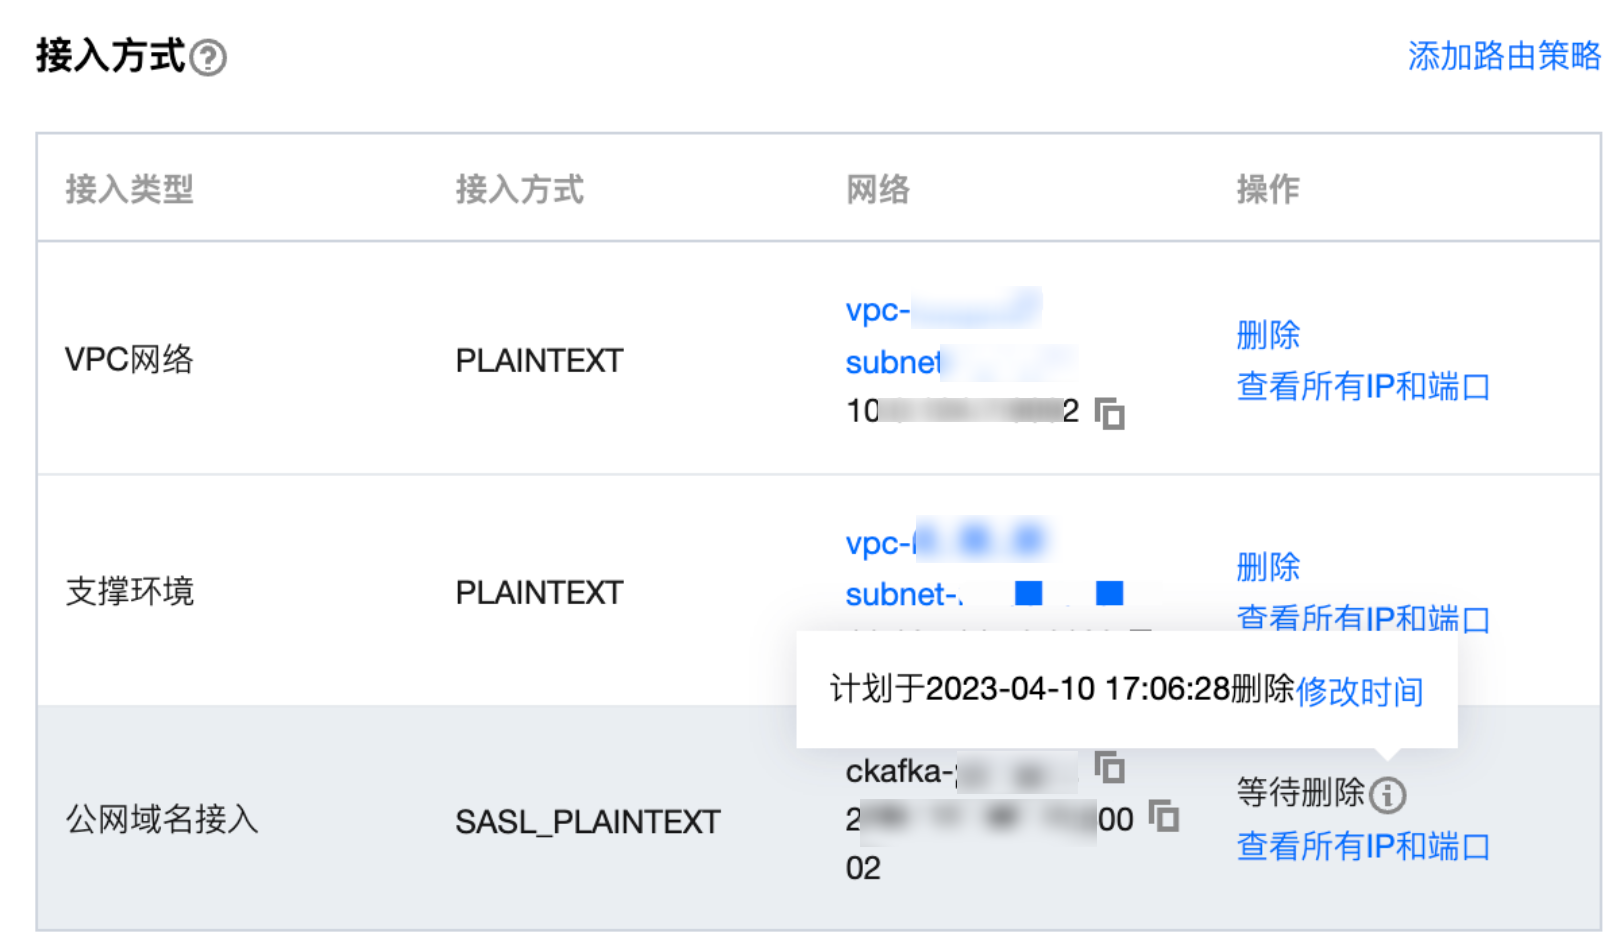This screenshot has width=1614, height=938.
Task: Delete the VPC网络 access route
Action: click(1267, 335)
